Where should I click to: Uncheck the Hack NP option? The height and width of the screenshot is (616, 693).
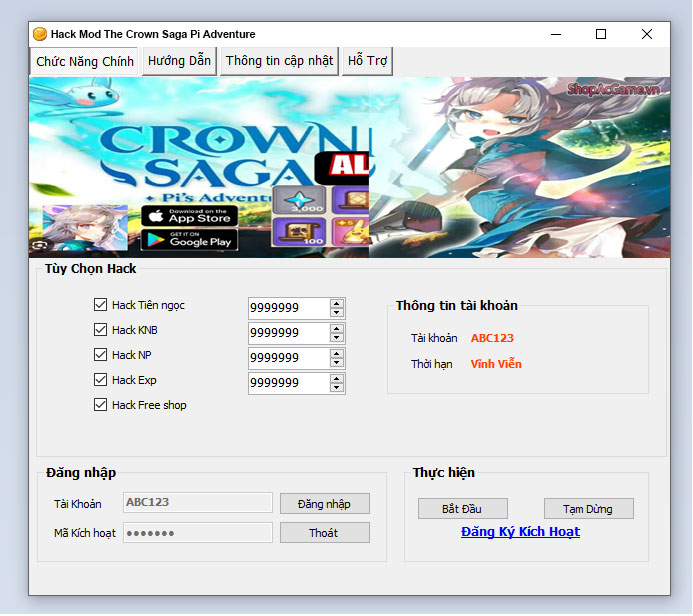[100, 354]
